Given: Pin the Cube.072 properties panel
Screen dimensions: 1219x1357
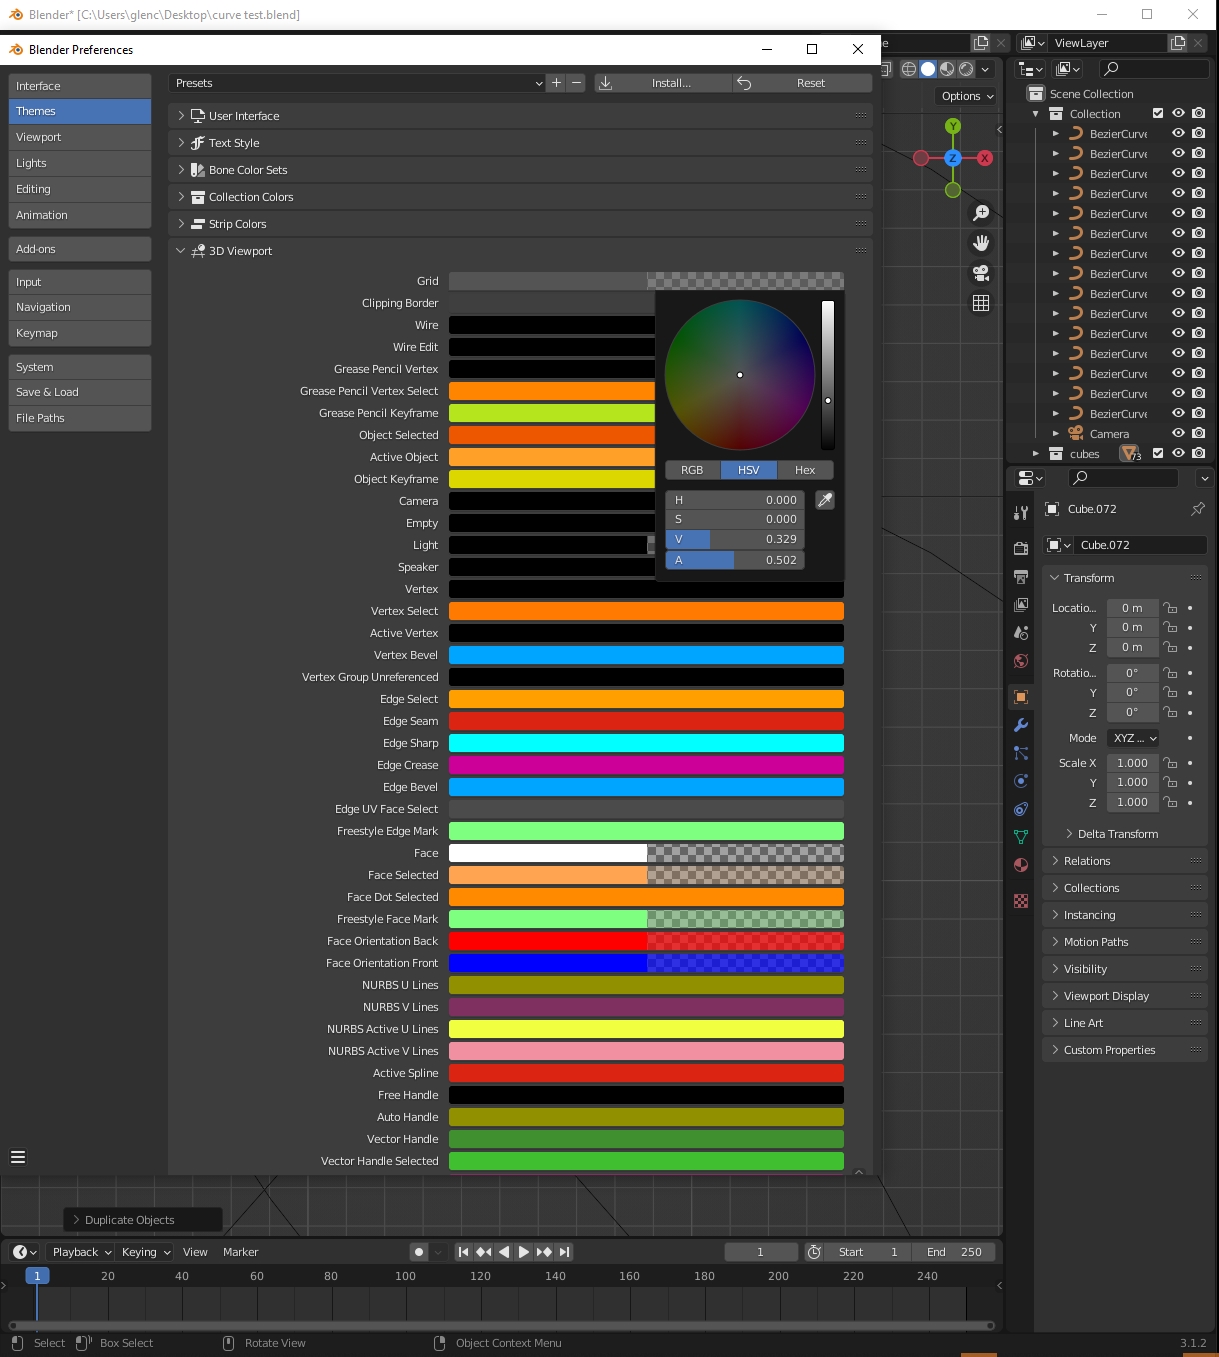Looking at the screenshot, I should point(1197,509).
